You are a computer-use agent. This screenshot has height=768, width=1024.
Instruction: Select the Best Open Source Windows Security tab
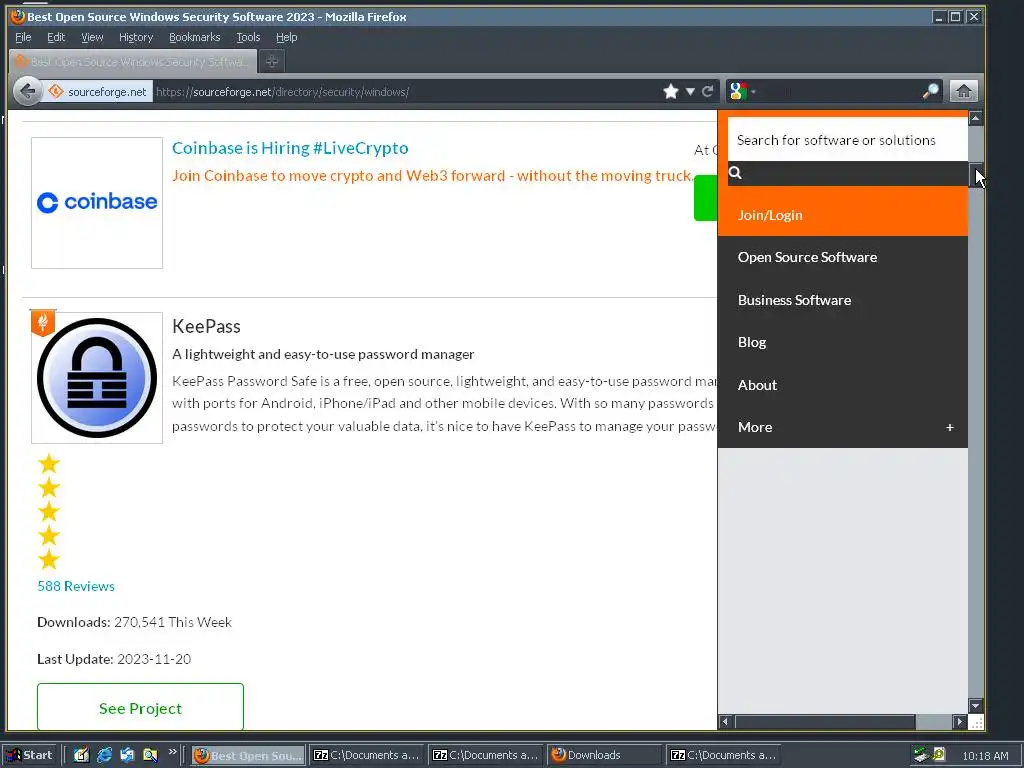[x=133, y=61]
